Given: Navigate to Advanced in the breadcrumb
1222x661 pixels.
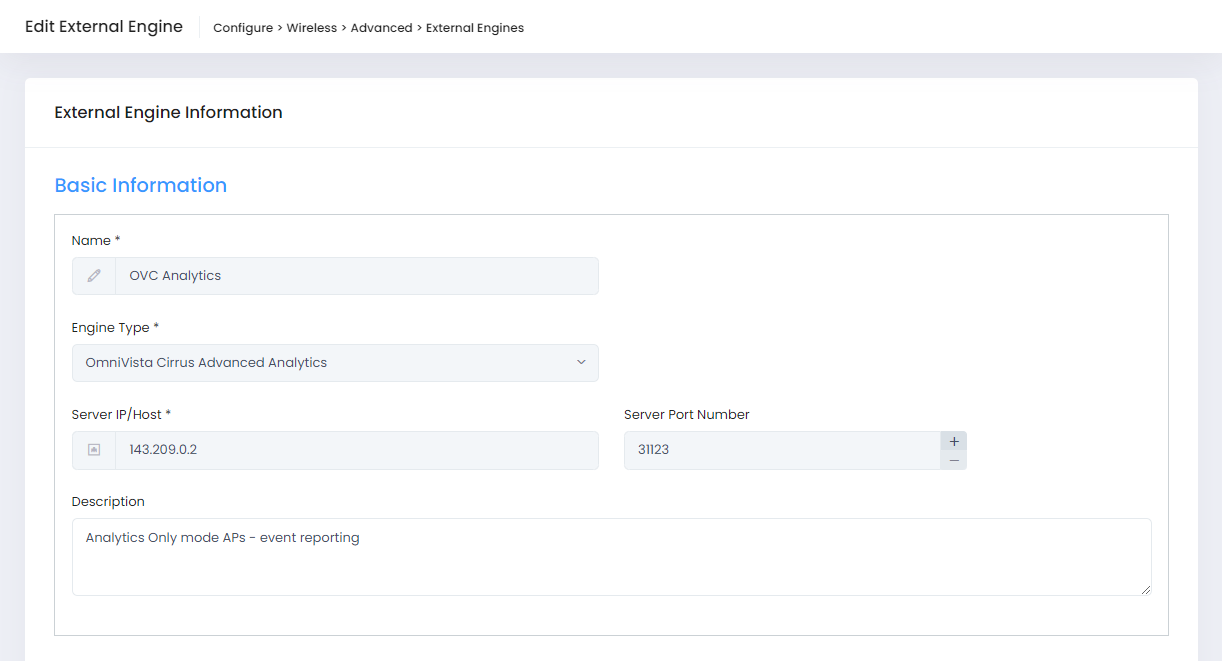Looking at the screenshot, I should click(381, 28).
